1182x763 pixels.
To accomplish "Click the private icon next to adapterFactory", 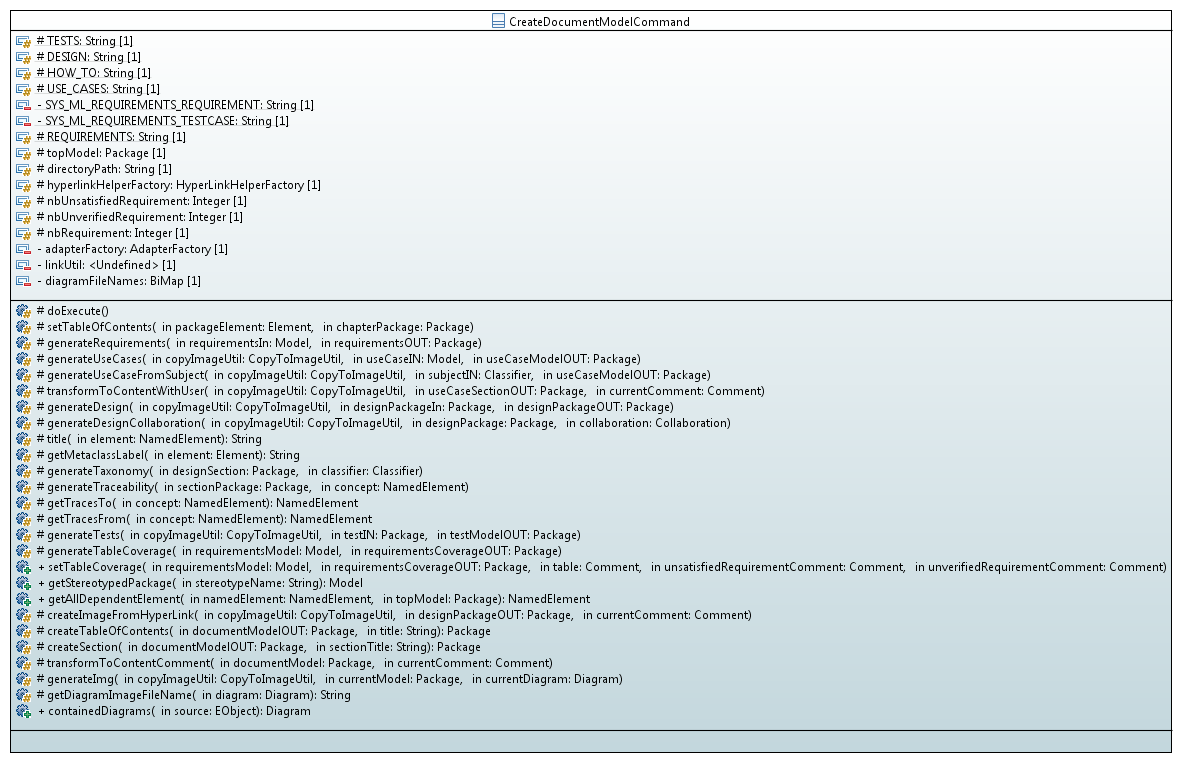I will pyautogui.click(x=23, y=250).
